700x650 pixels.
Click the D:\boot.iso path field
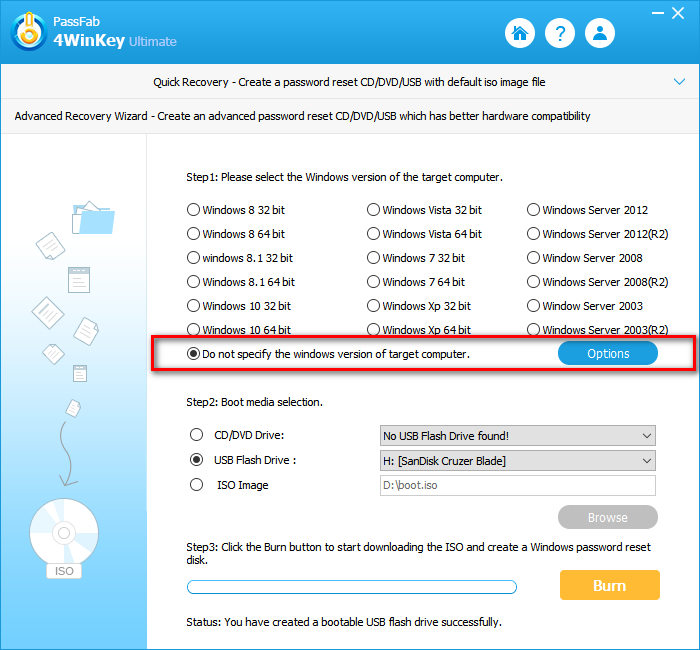pos(518,485)
